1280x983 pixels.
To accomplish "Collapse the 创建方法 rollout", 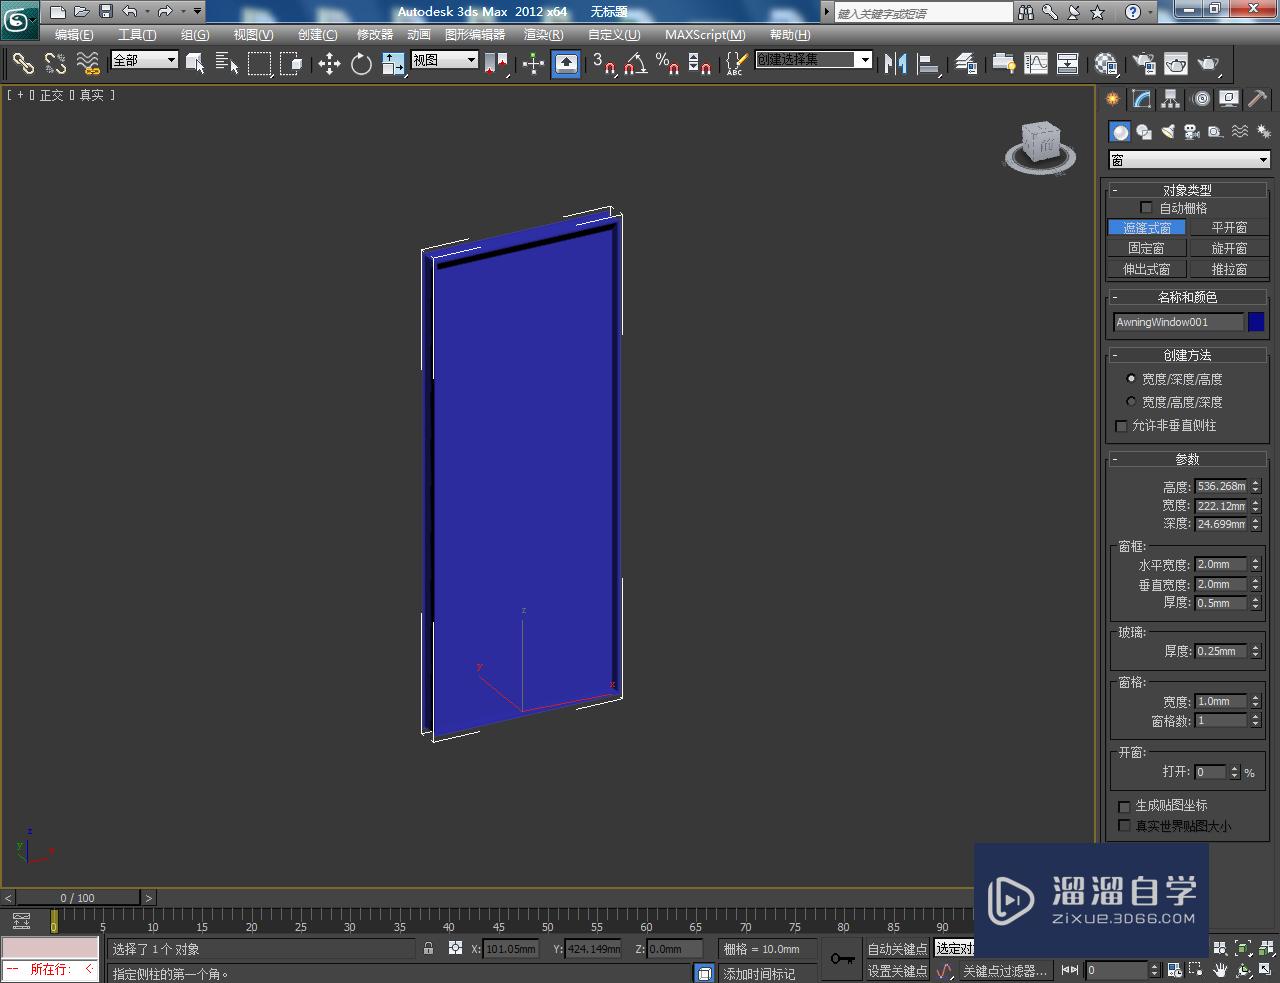I will [1188, 355].
